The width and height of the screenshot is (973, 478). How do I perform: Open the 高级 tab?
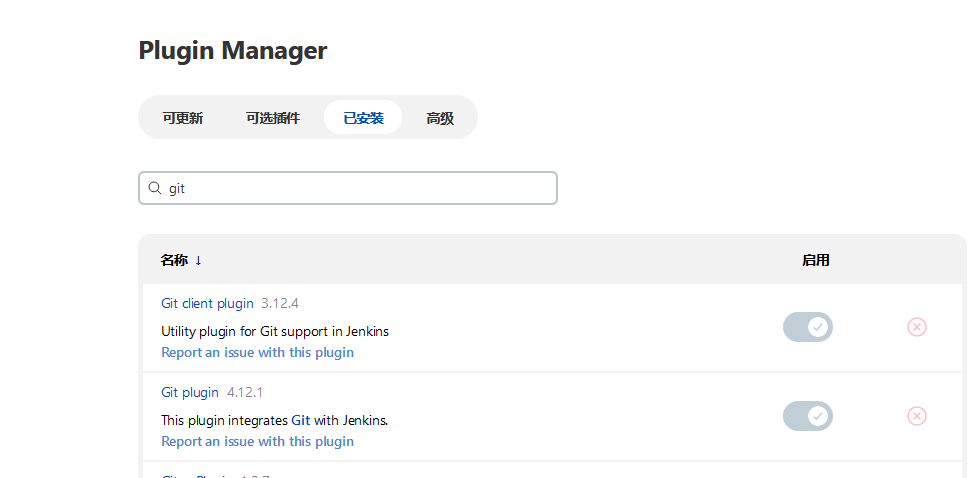(440, 117)
